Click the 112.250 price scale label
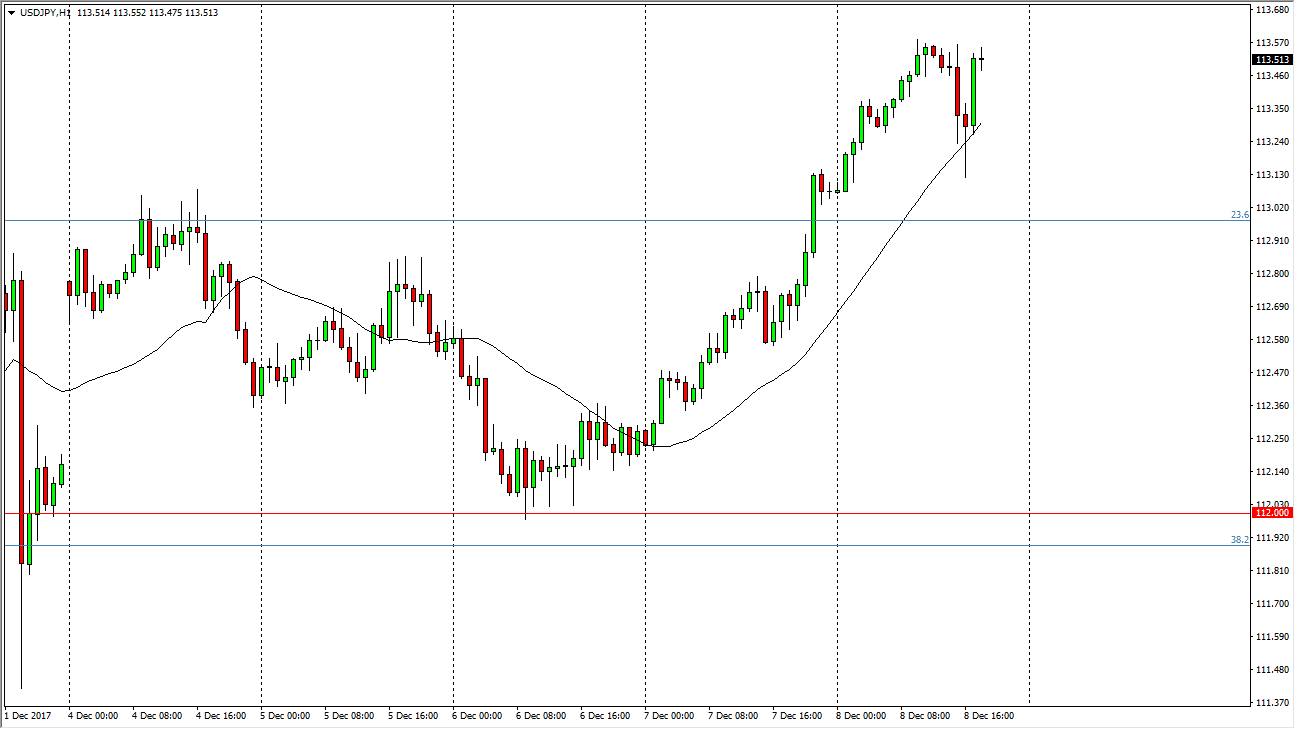 pyautogui.click(x=1272, y=438)
